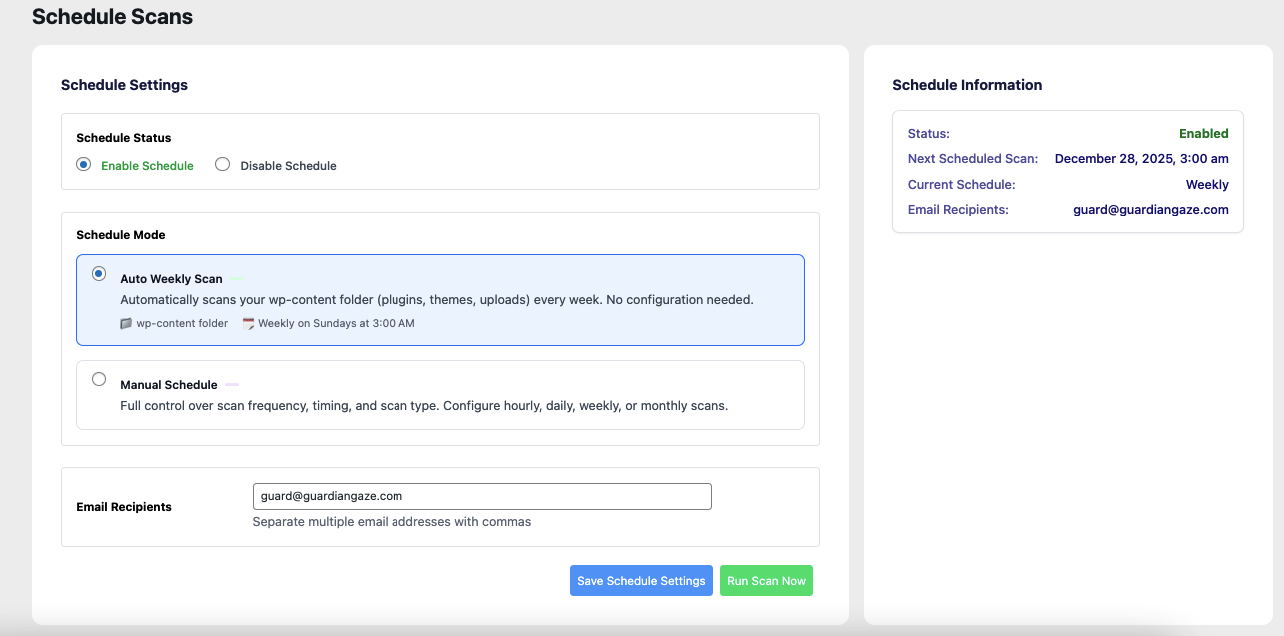1284x636 pixels.
Task: Choose the Auto Weekly Scan radio option
Action: click(x=99, y=274)
